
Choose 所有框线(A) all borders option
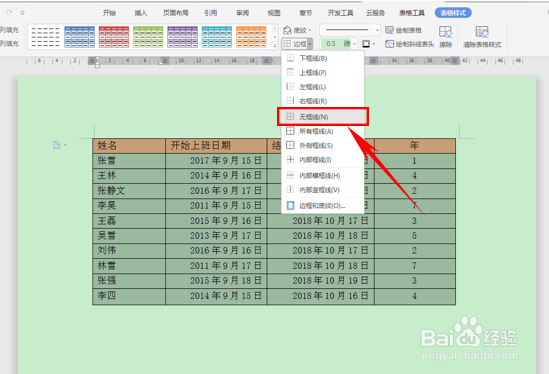pyautogui.click(x=323, y=131)
